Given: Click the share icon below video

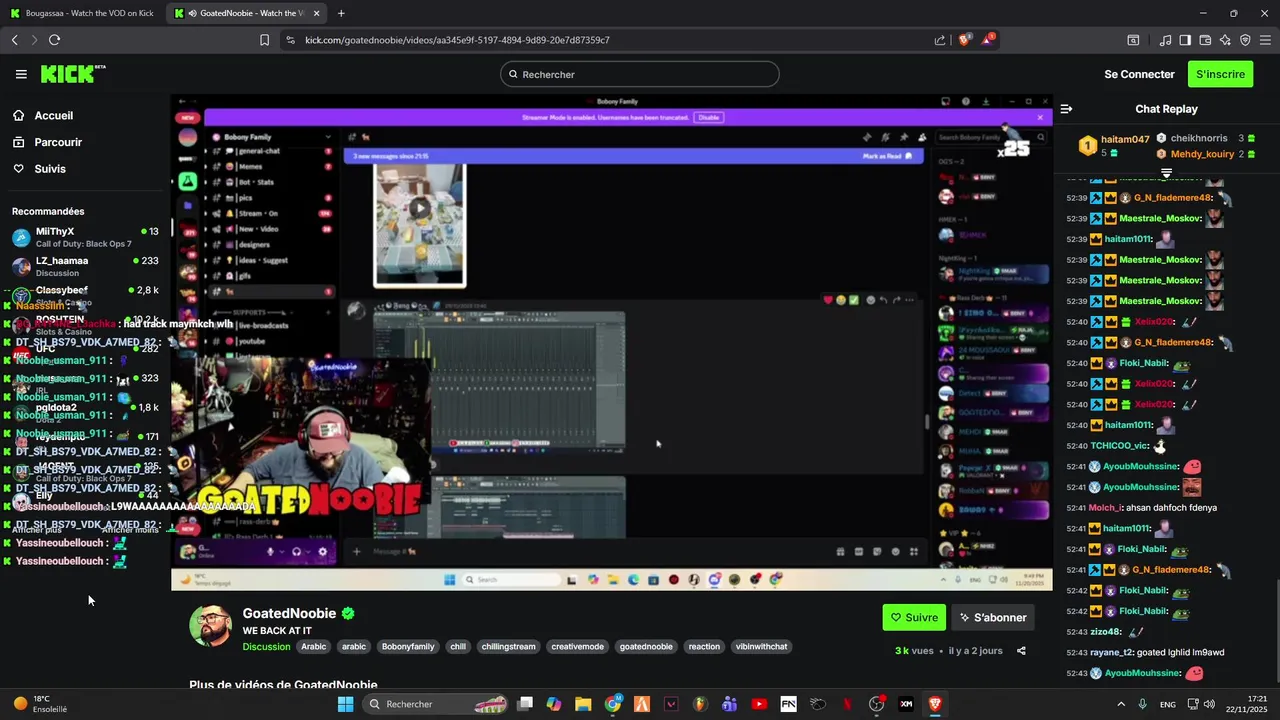Looking at the screenshot, I should [x=1021, y=651].
